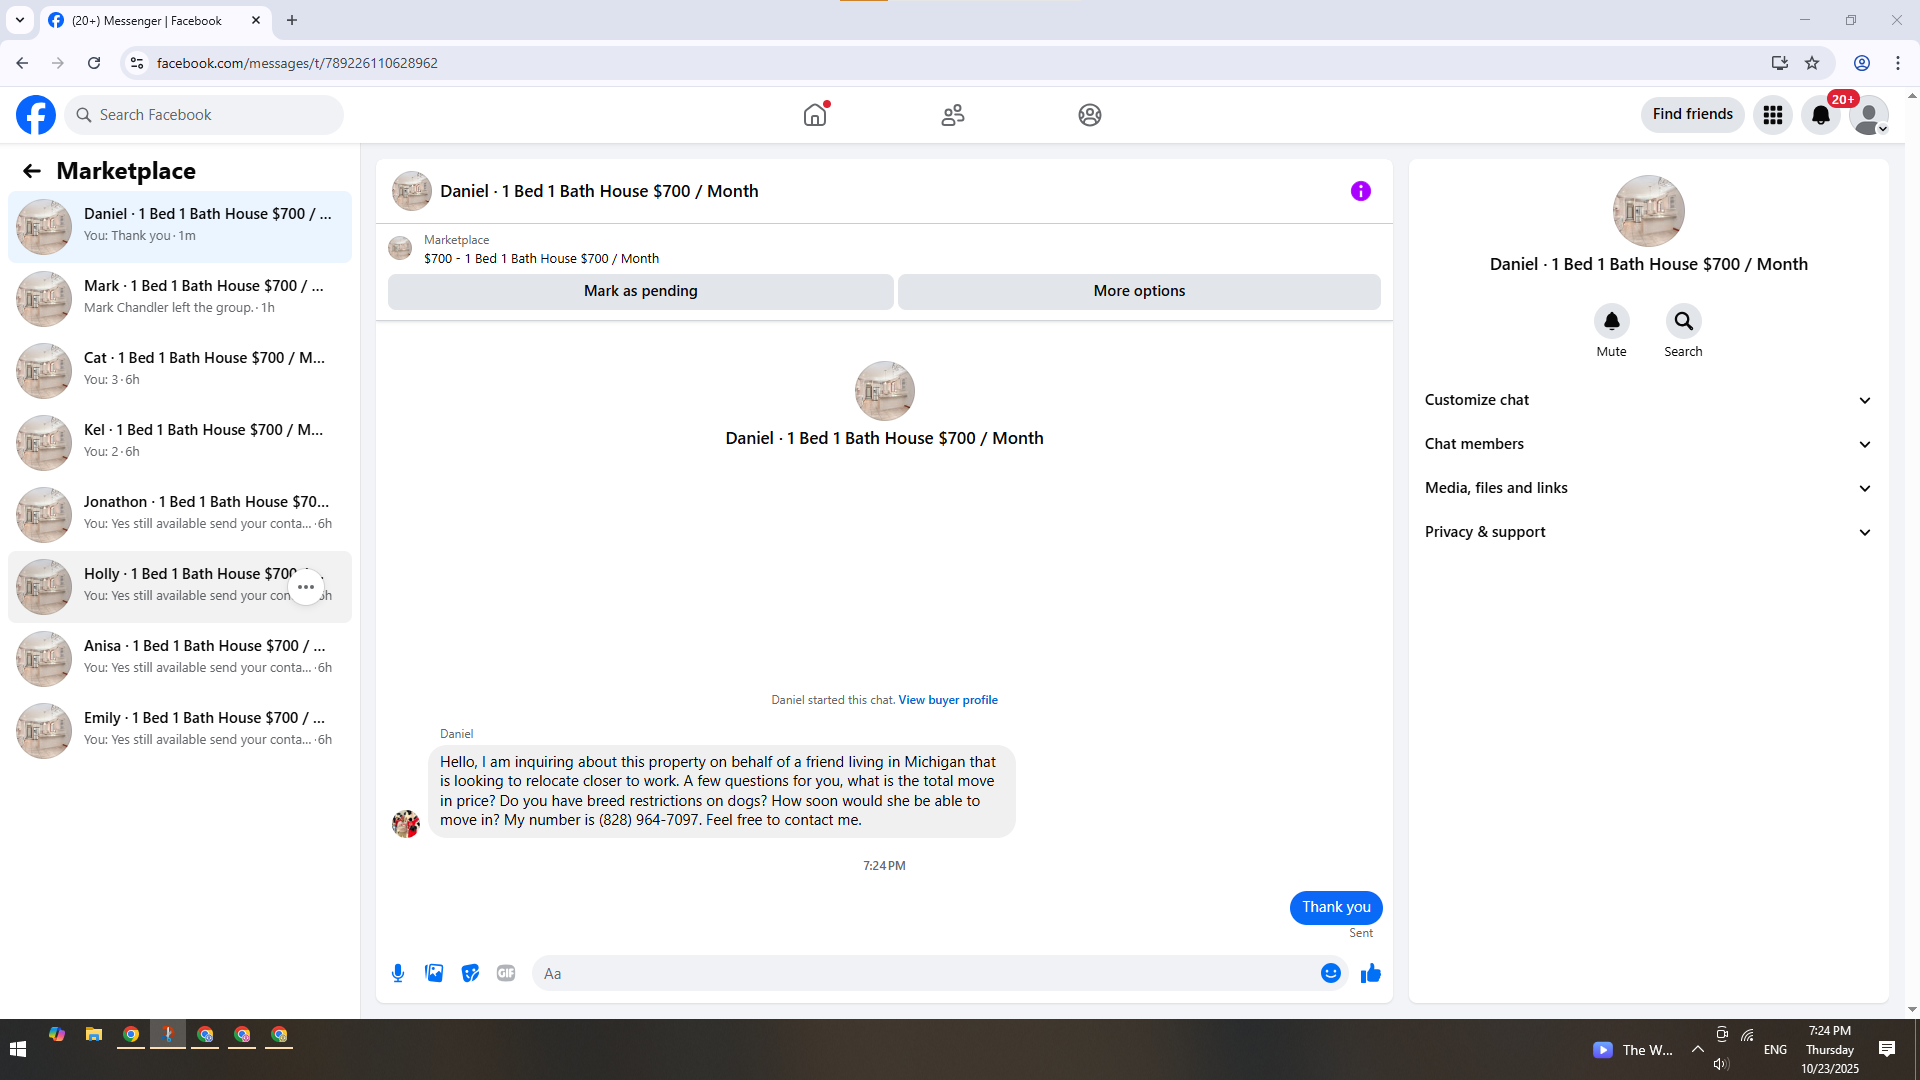This screenshot has height=1080, width=1920.
Task: Open the emoji picker in message box
Action: [x=1330, y=973]
